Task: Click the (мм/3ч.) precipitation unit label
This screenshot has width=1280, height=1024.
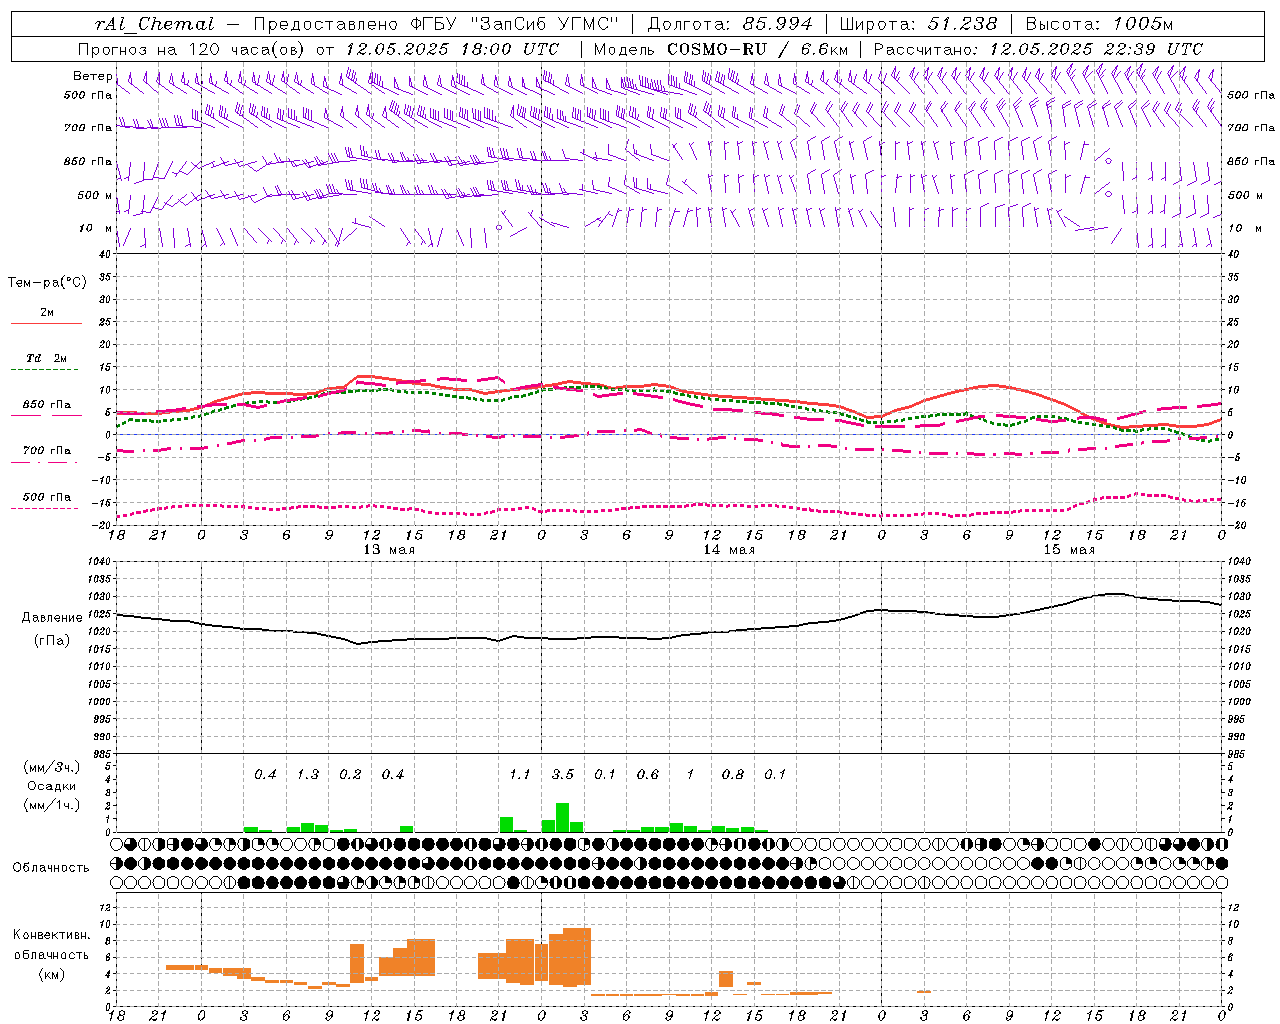Action: [54, 767]
